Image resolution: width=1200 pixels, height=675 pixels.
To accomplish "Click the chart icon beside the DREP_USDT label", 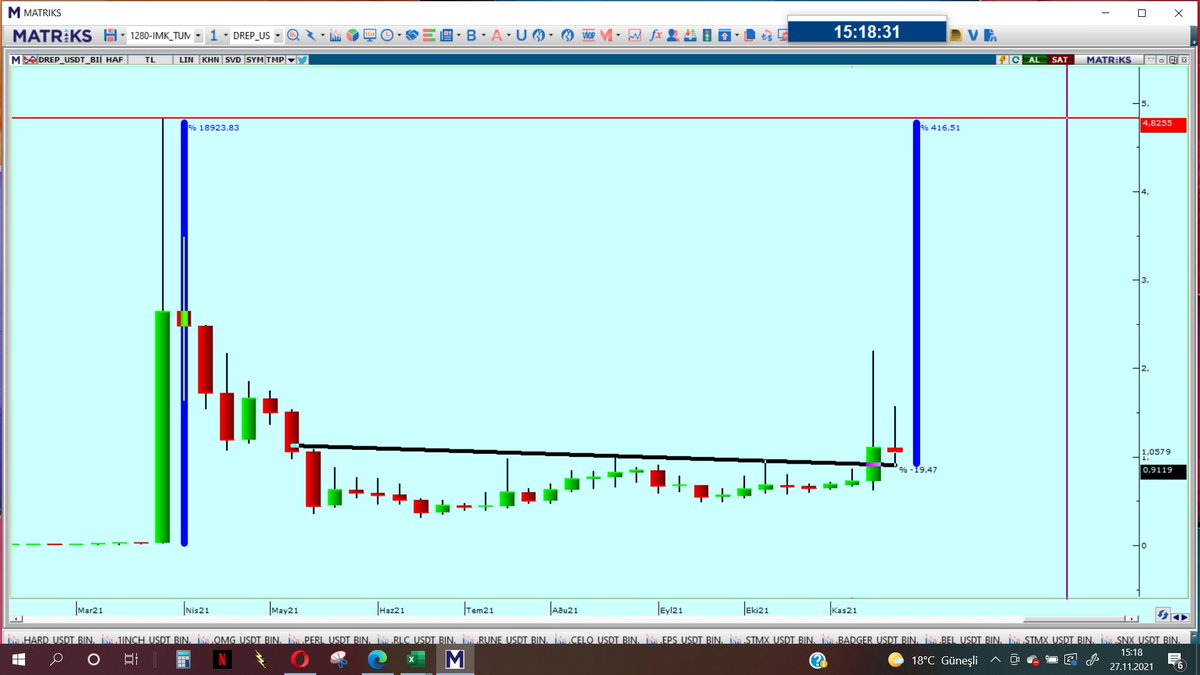I will point(30,60).
